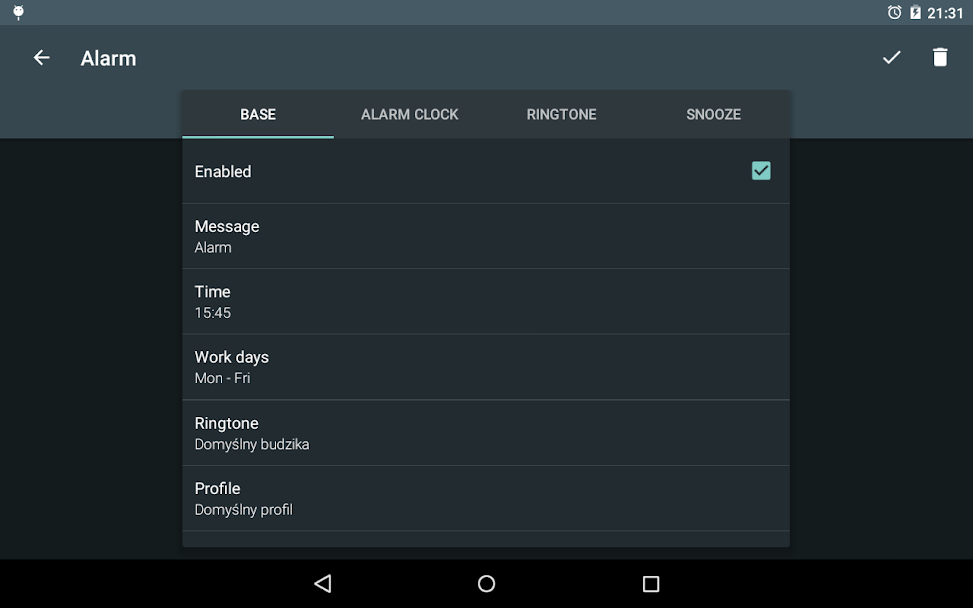Disable the Enabled checkbox for this alarm
This screenshot has height=608, width=973.
pos(761,170)
